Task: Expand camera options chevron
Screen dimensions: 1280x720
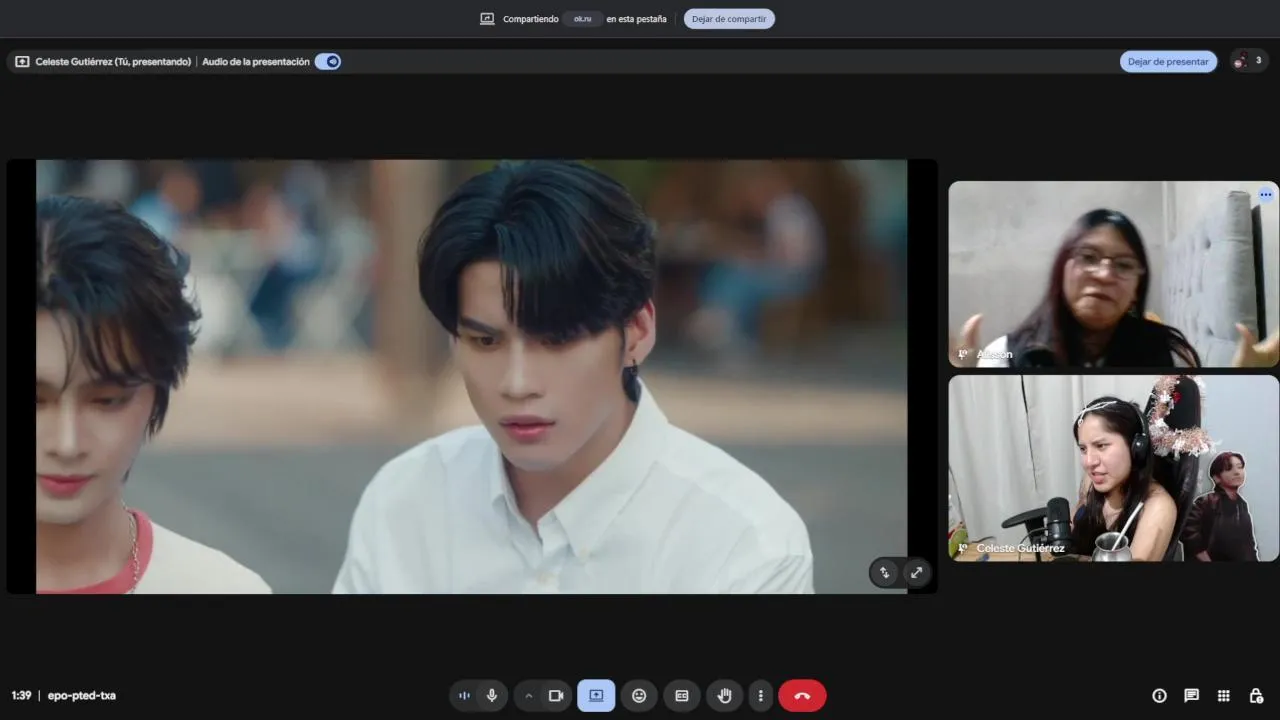Action: 529,696
